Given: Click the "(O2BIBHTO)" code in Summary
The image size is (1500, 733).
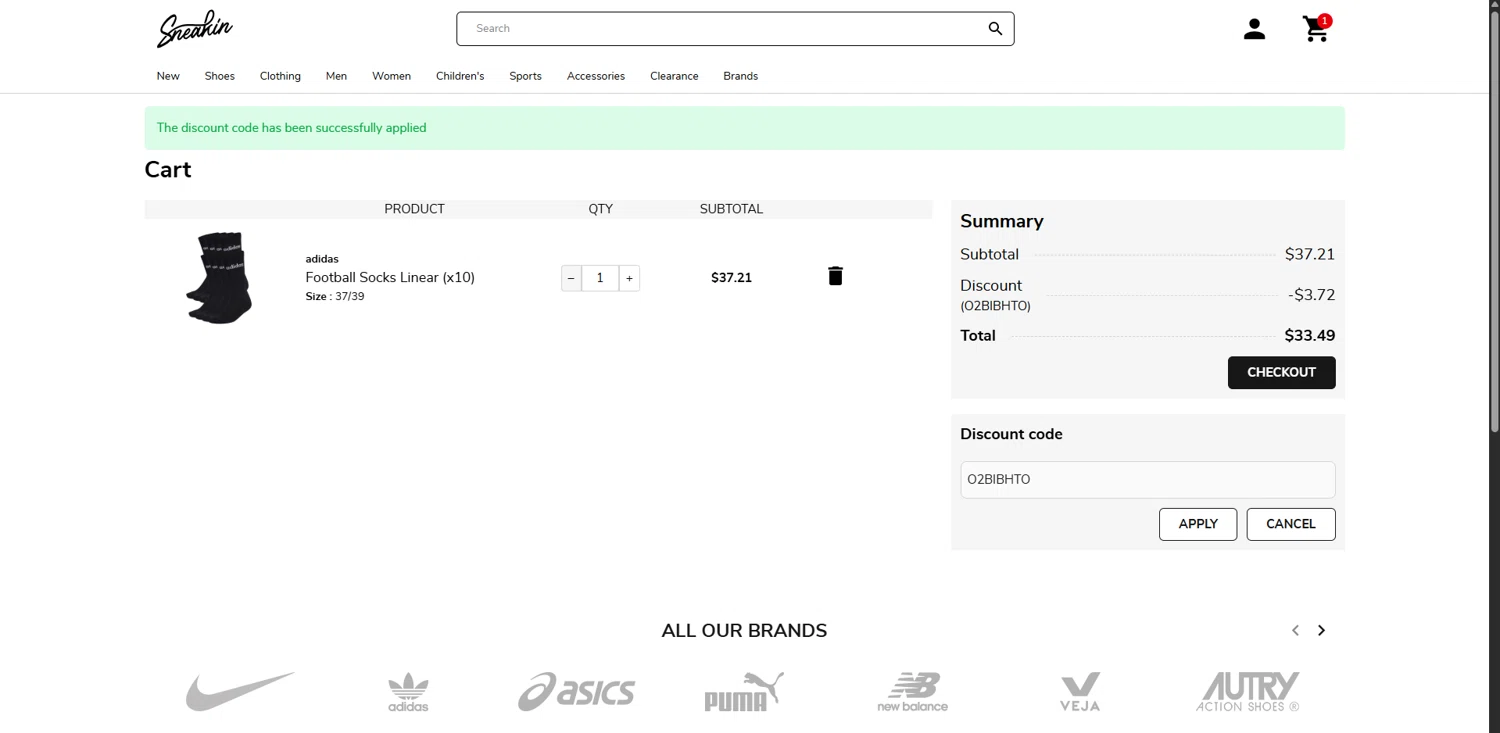Looking at the screenshot, I should [x=995, y=306].
